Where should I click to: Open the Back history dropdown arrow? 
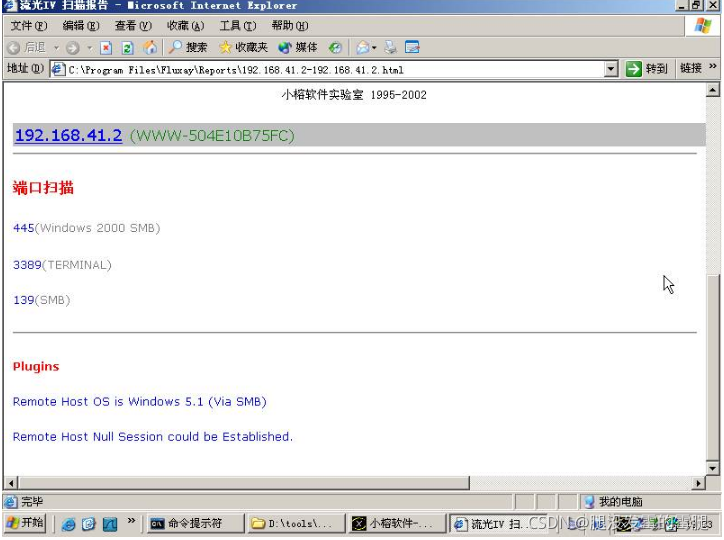56,48
